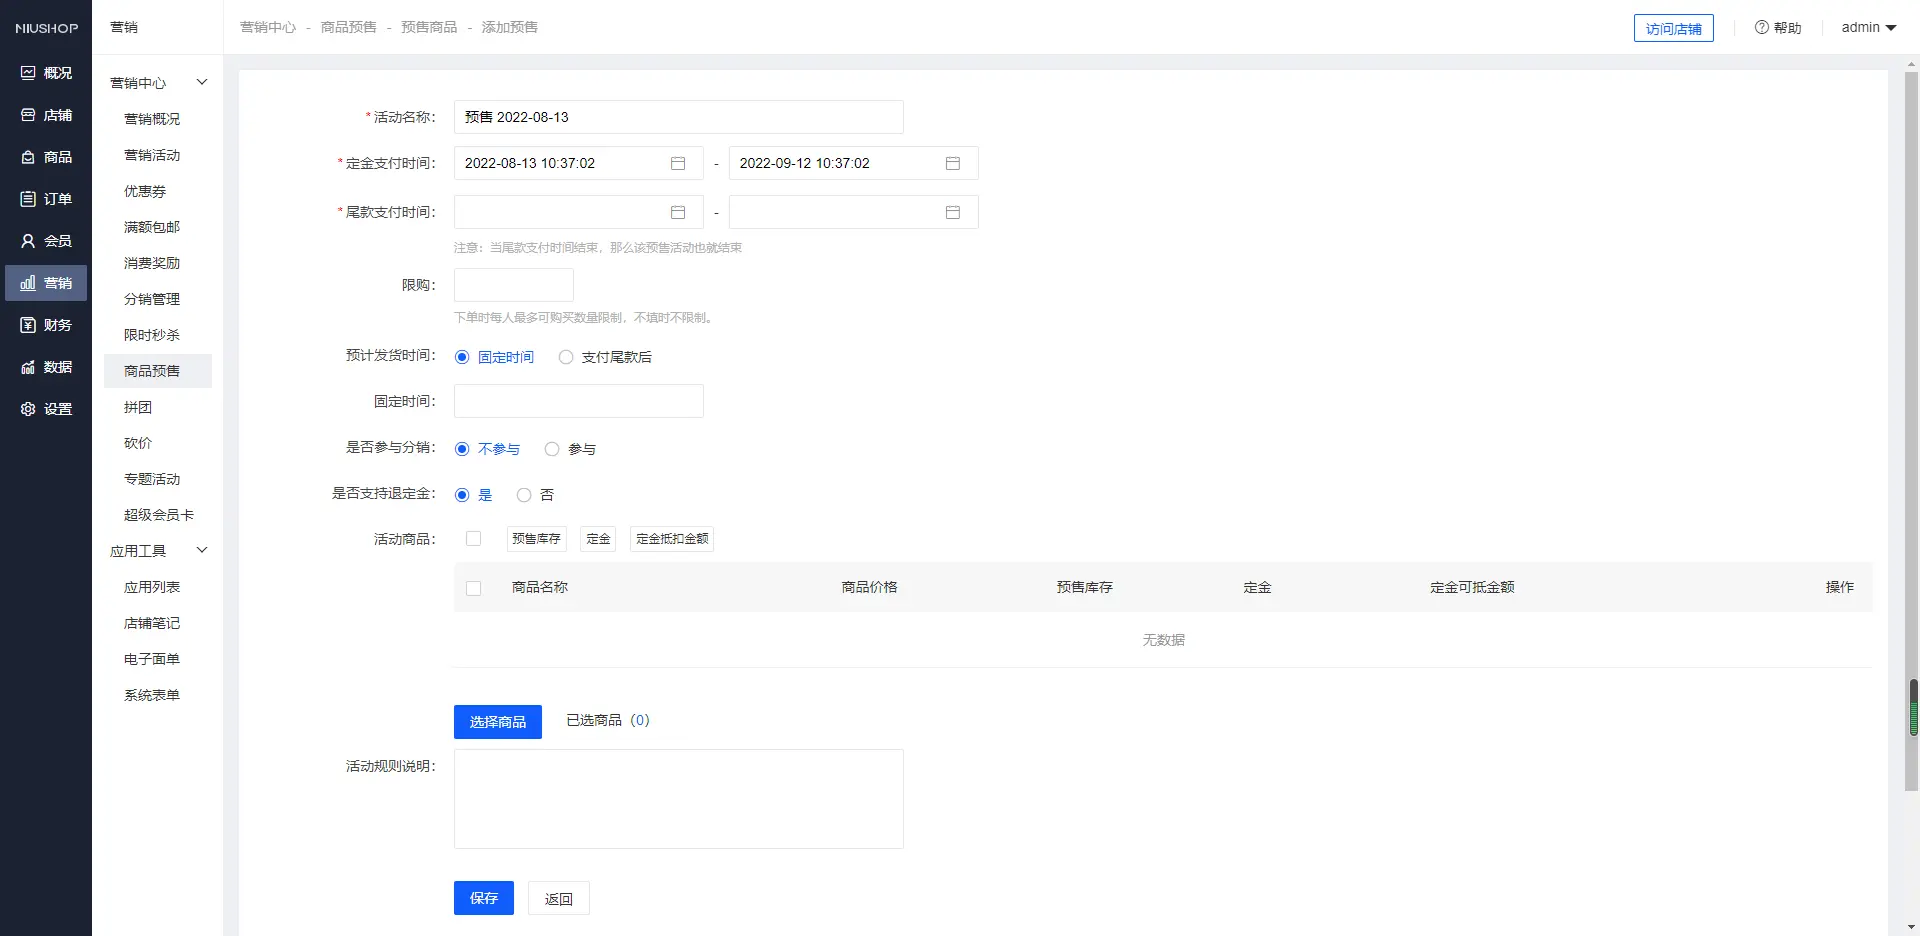Image resolution: width=1920 pixels, height=936 pixels.
Task: Check the select-all checkbox in product table header
Action: (474, 588)
